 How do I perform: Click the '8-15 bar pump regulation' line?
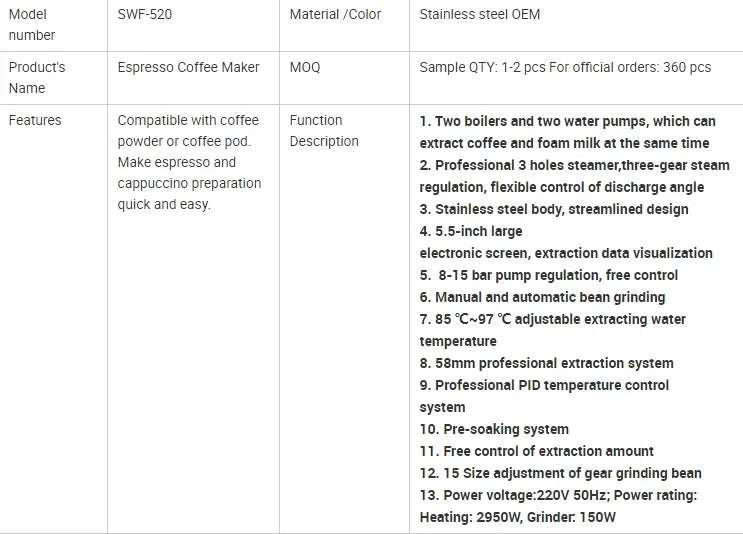[548, 275]
